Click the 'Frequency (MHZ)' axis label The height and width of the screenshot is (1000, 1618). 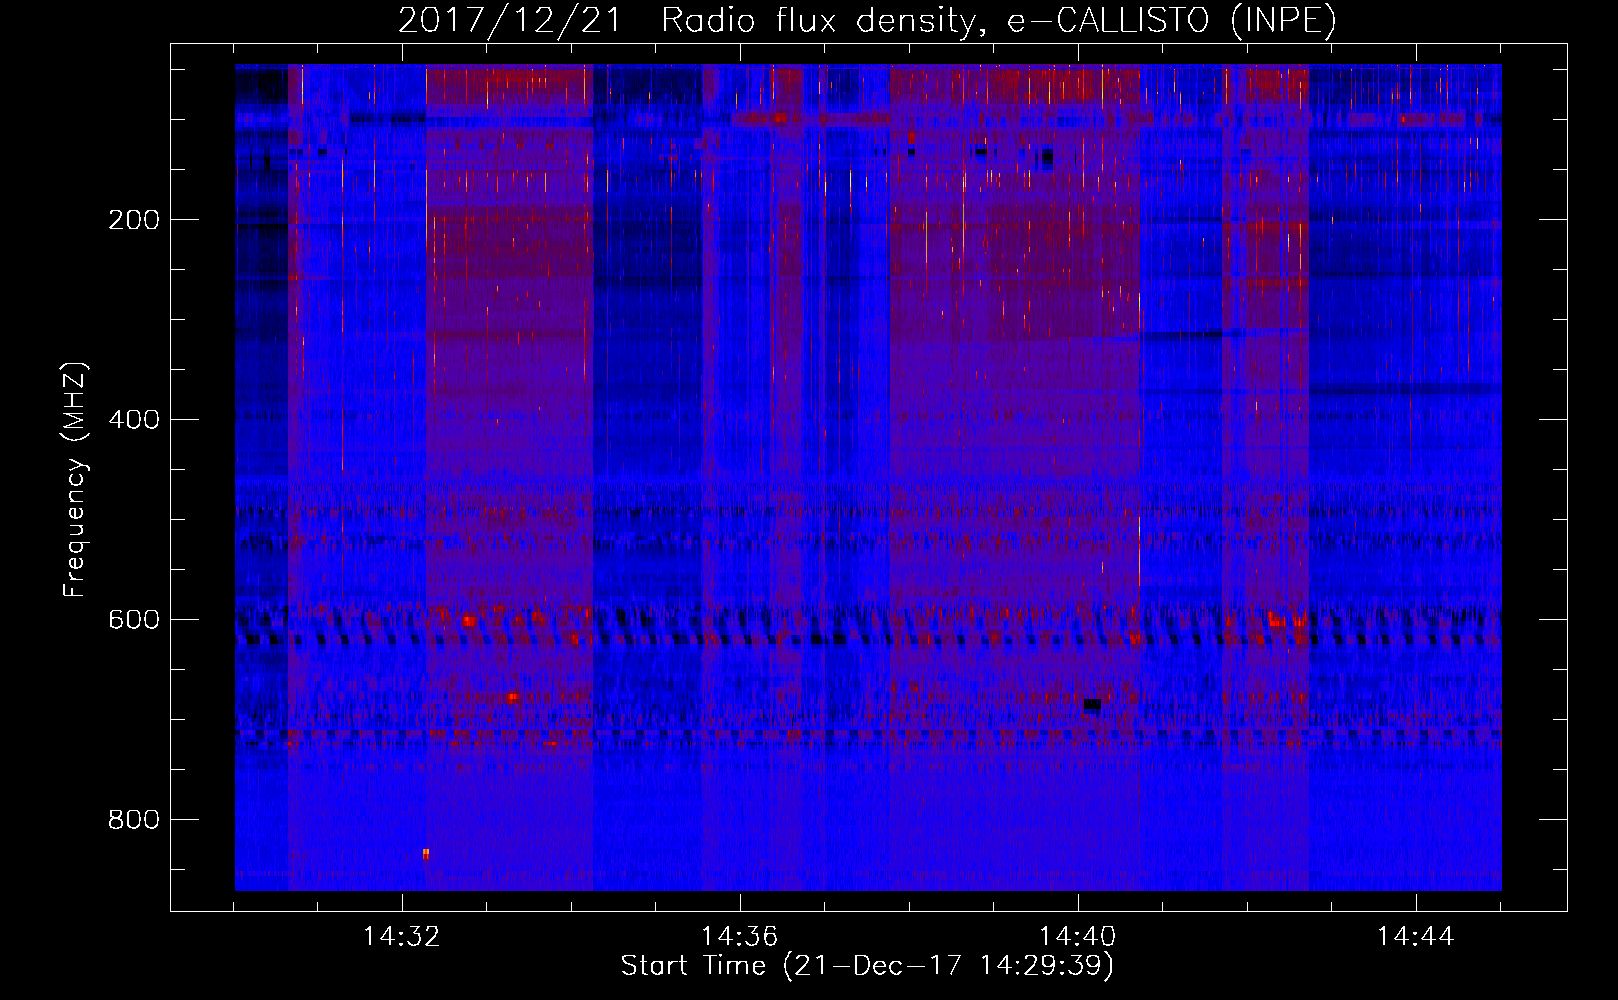75,480
